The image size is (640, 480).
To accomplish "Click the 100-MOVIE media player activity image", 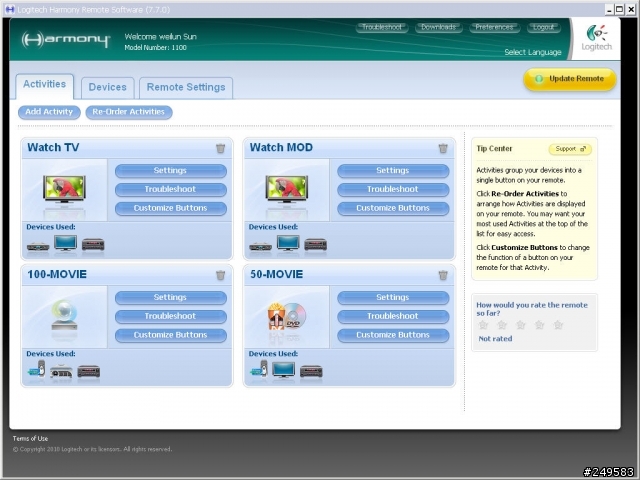I will (x=64, y=315).
